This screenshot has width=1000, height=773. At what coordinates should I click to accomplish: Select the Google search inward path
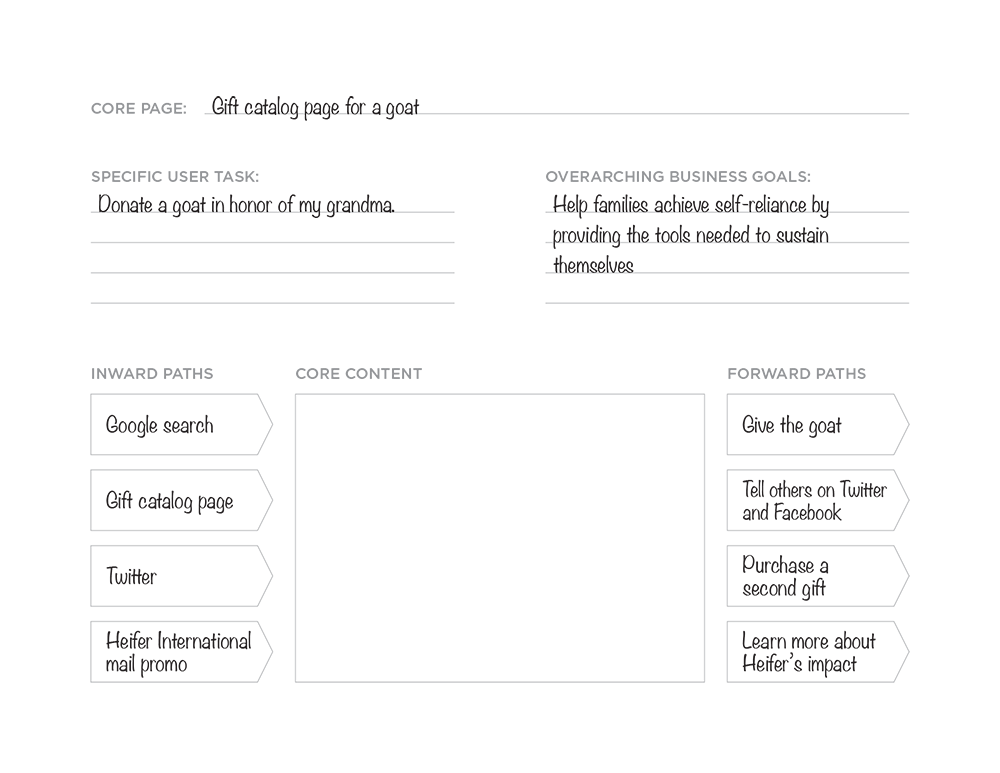(x=182, y=425)
